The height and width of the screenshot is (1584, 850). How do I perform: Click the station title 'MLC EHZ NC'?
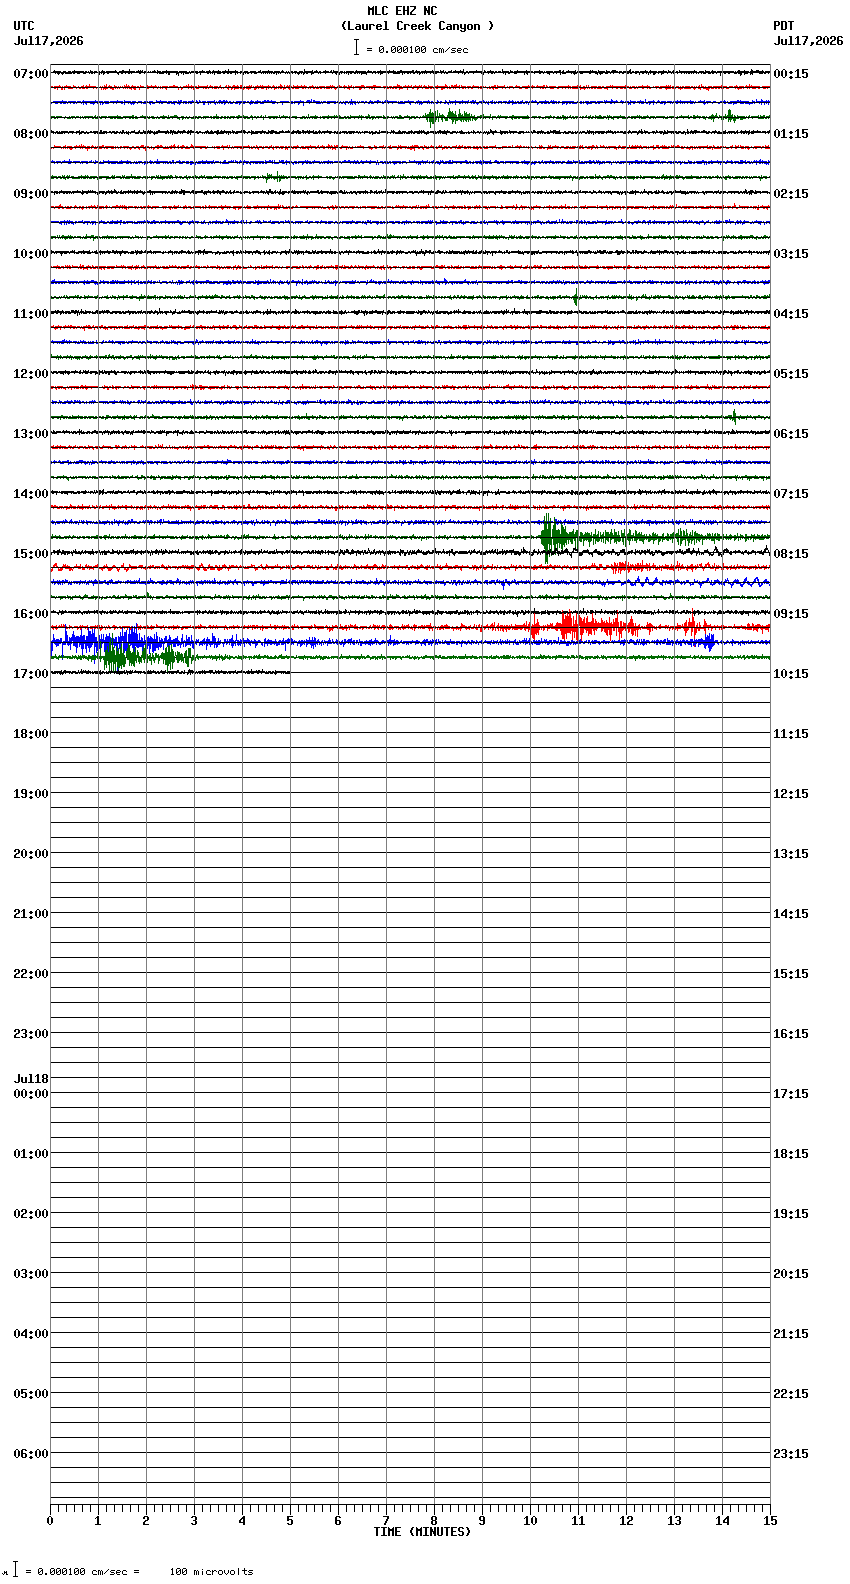(402, 11)
